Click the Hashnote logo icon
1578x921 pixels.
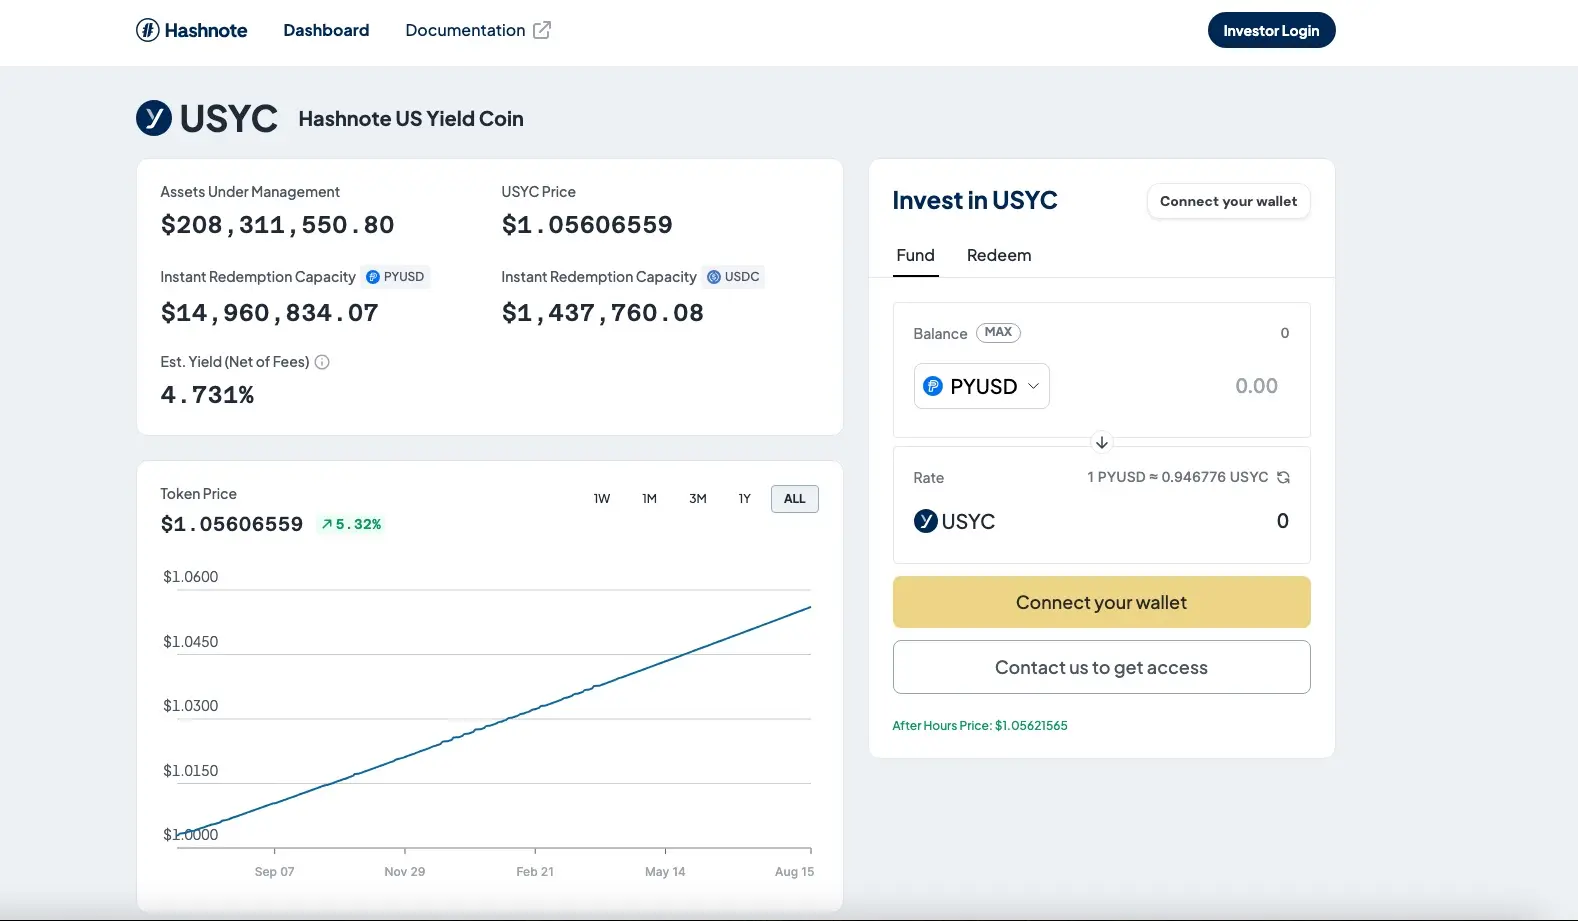(147, 30)
